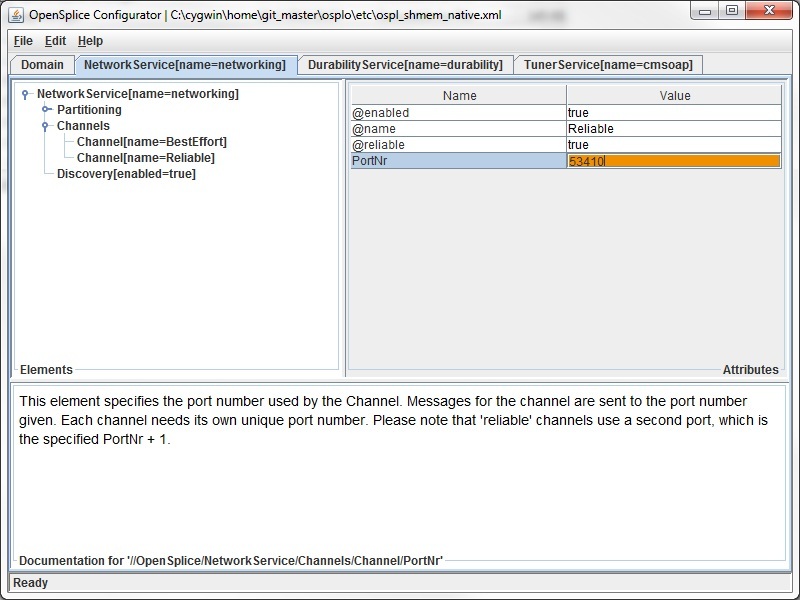Expand the Partitioning tree node handle
The width and height of the screenshot is (803, 601).
(46, 110)
